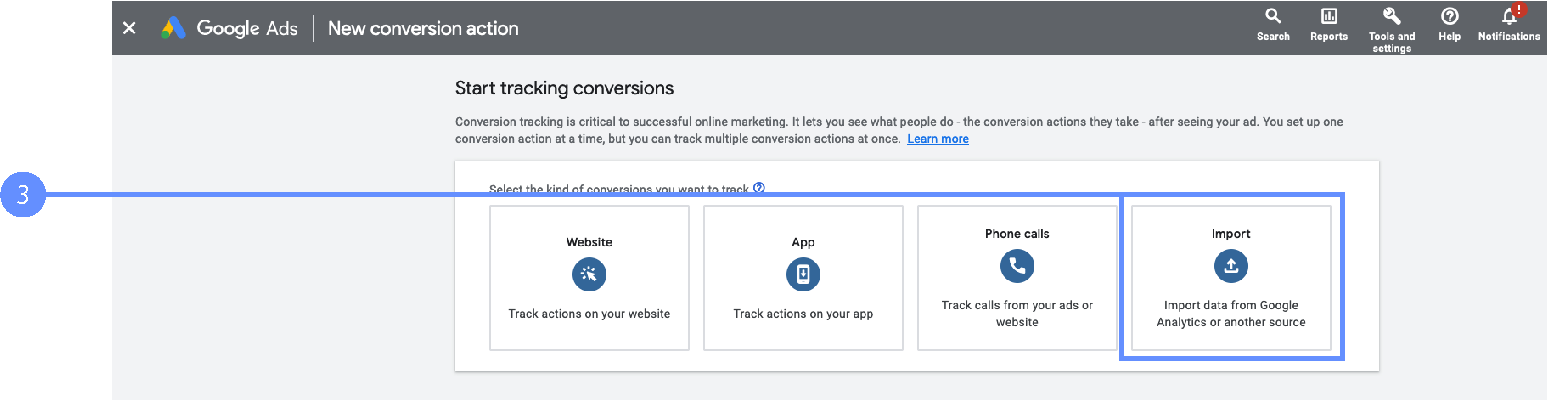This screenshot has height=401, width=1548.
Task: Close the New conversion action page
Action: coord(129,28)
